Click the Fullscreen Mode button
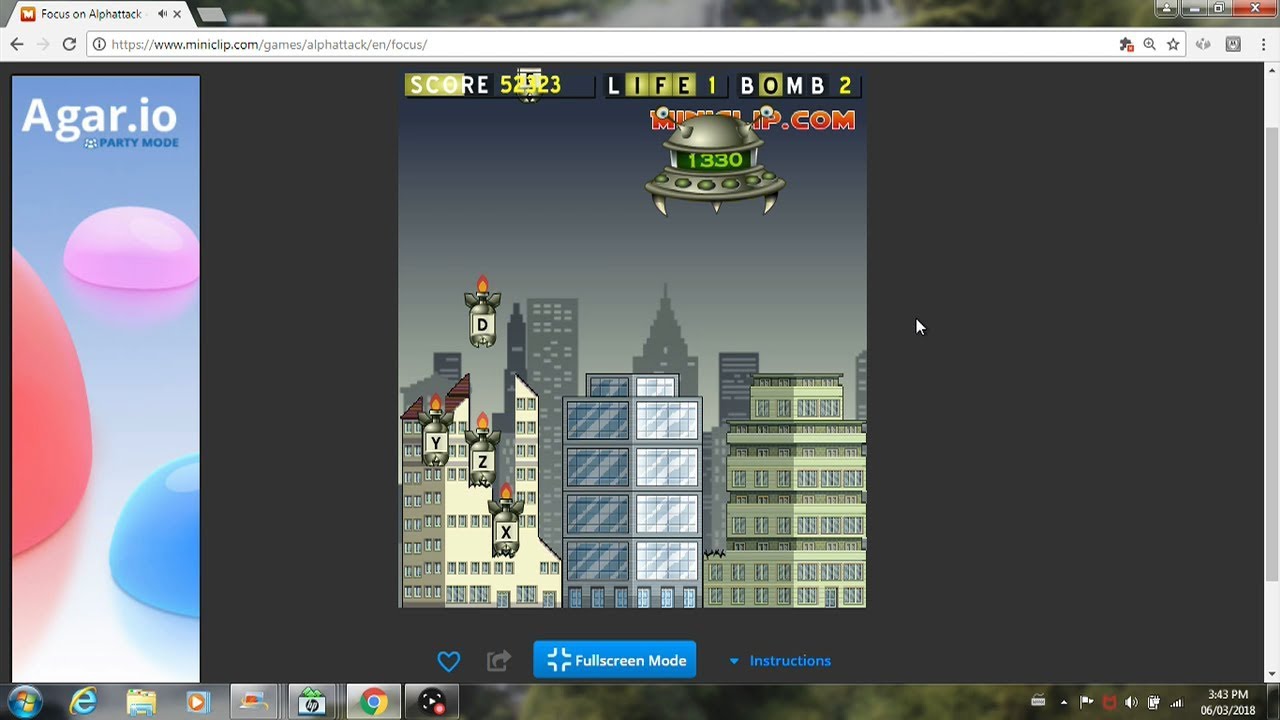Screen dimensions: 1280x720 (614, 660)
